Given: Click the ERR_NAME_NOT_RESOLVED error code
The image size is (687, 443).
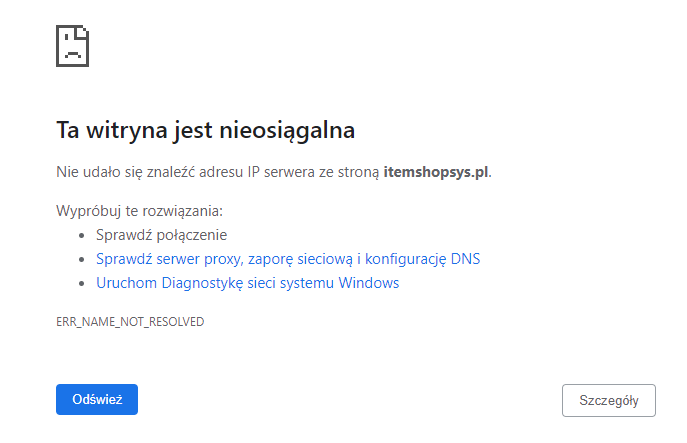Looking at the screenshot, I should point(130,322).
